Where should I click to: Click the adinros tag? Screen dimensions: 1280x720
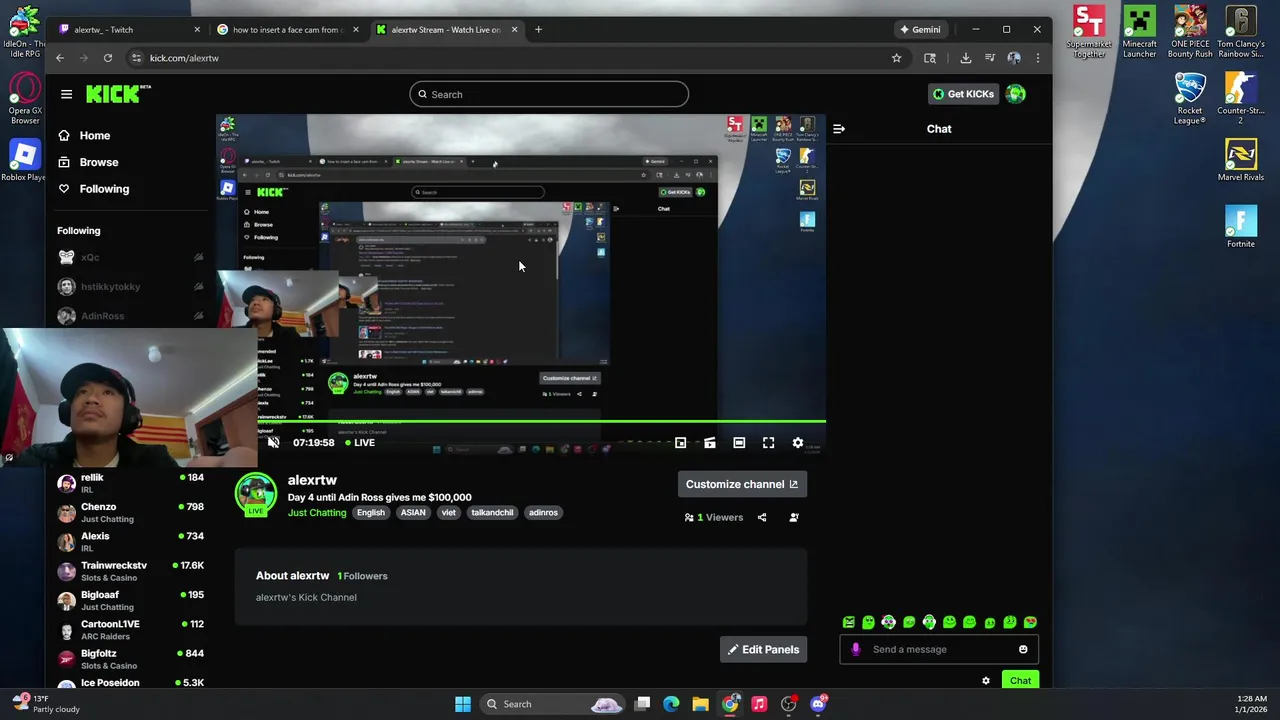point(543,512)
